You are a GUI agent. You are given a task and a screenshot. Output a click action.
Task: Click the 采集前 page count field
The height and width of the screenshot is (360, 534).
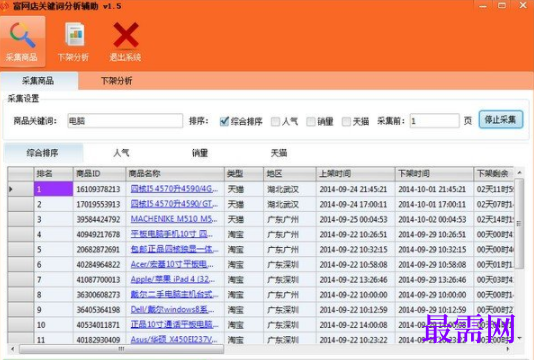(434, 121)
